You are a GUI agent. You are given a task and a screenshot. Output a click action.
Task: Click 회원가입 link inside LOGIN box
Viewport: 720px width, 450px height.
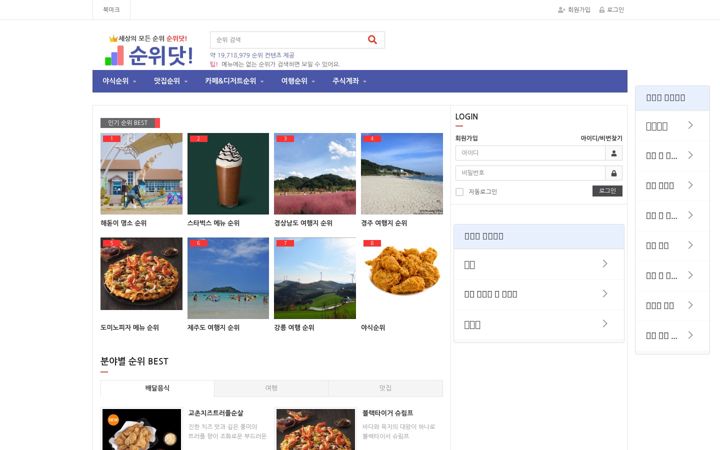coord(467,138)
